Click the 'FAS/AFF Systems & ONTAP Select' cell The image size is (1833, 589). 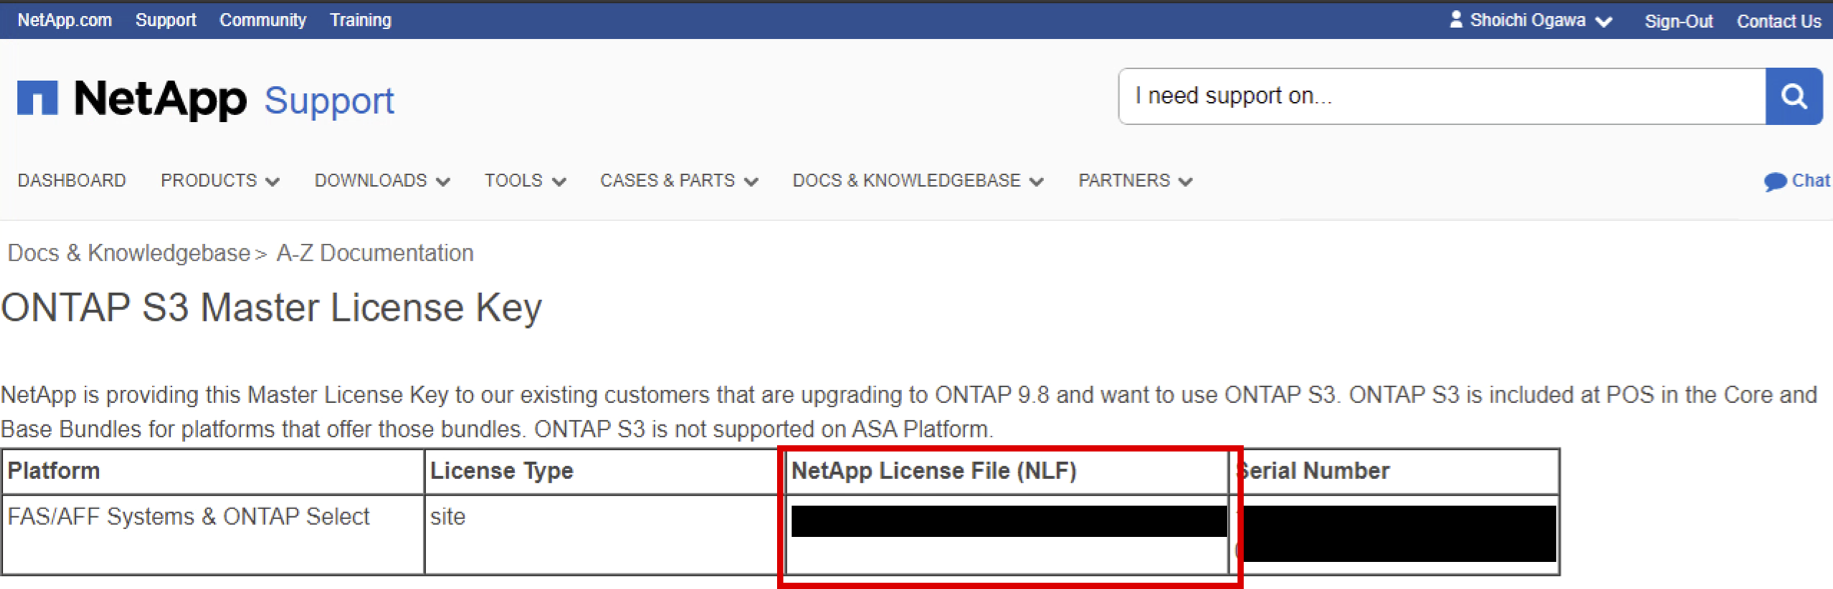(x=213, y=534)
